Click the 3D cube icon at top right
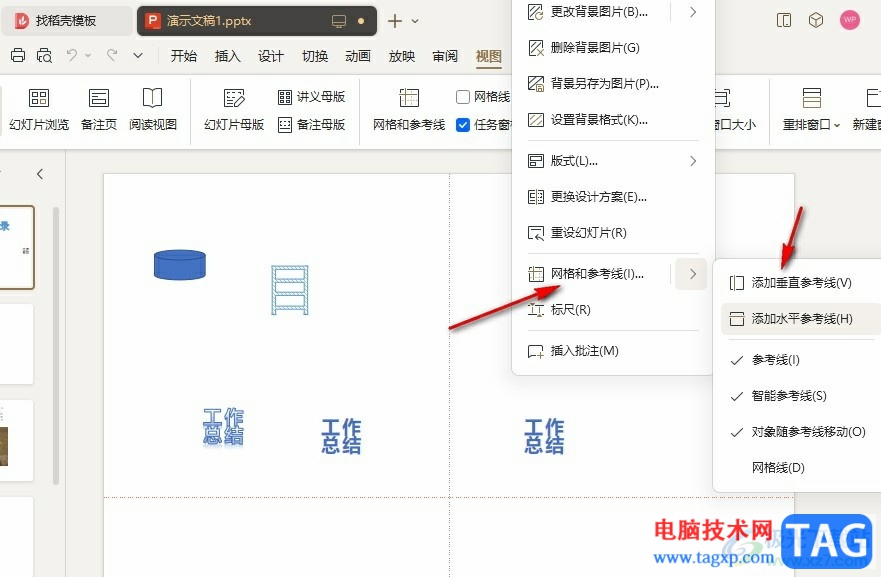This screenshot has width=881, height=577. point(816,20)
